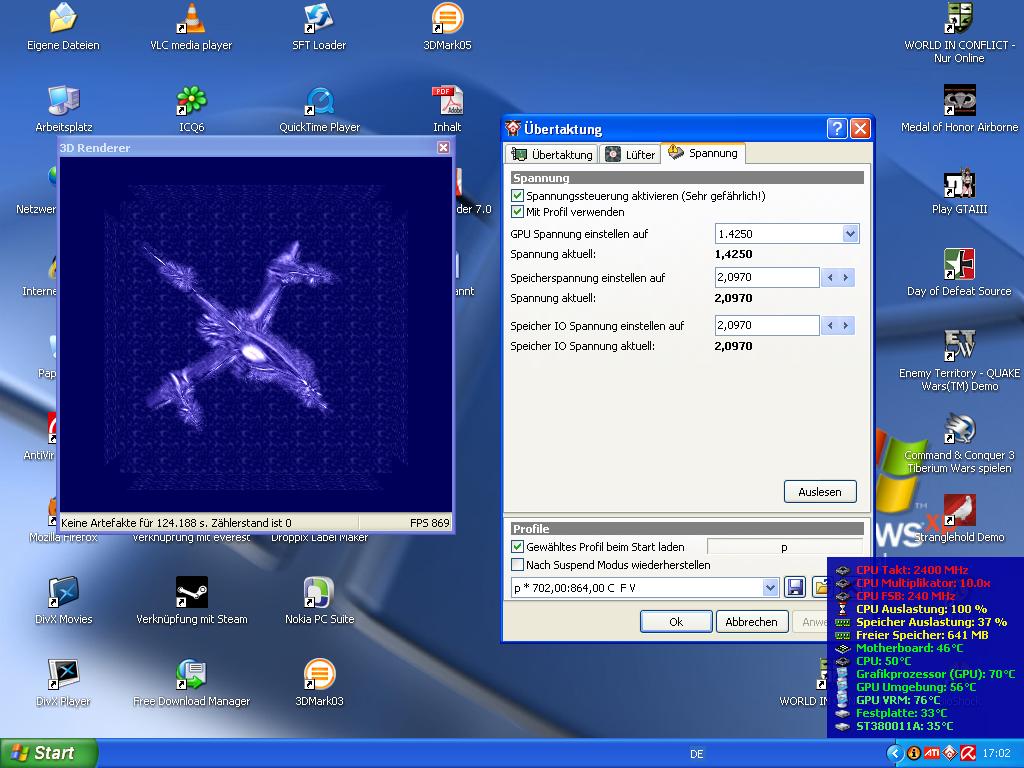Click the help question mark in Übertaktung

click(x=837, y=129)
